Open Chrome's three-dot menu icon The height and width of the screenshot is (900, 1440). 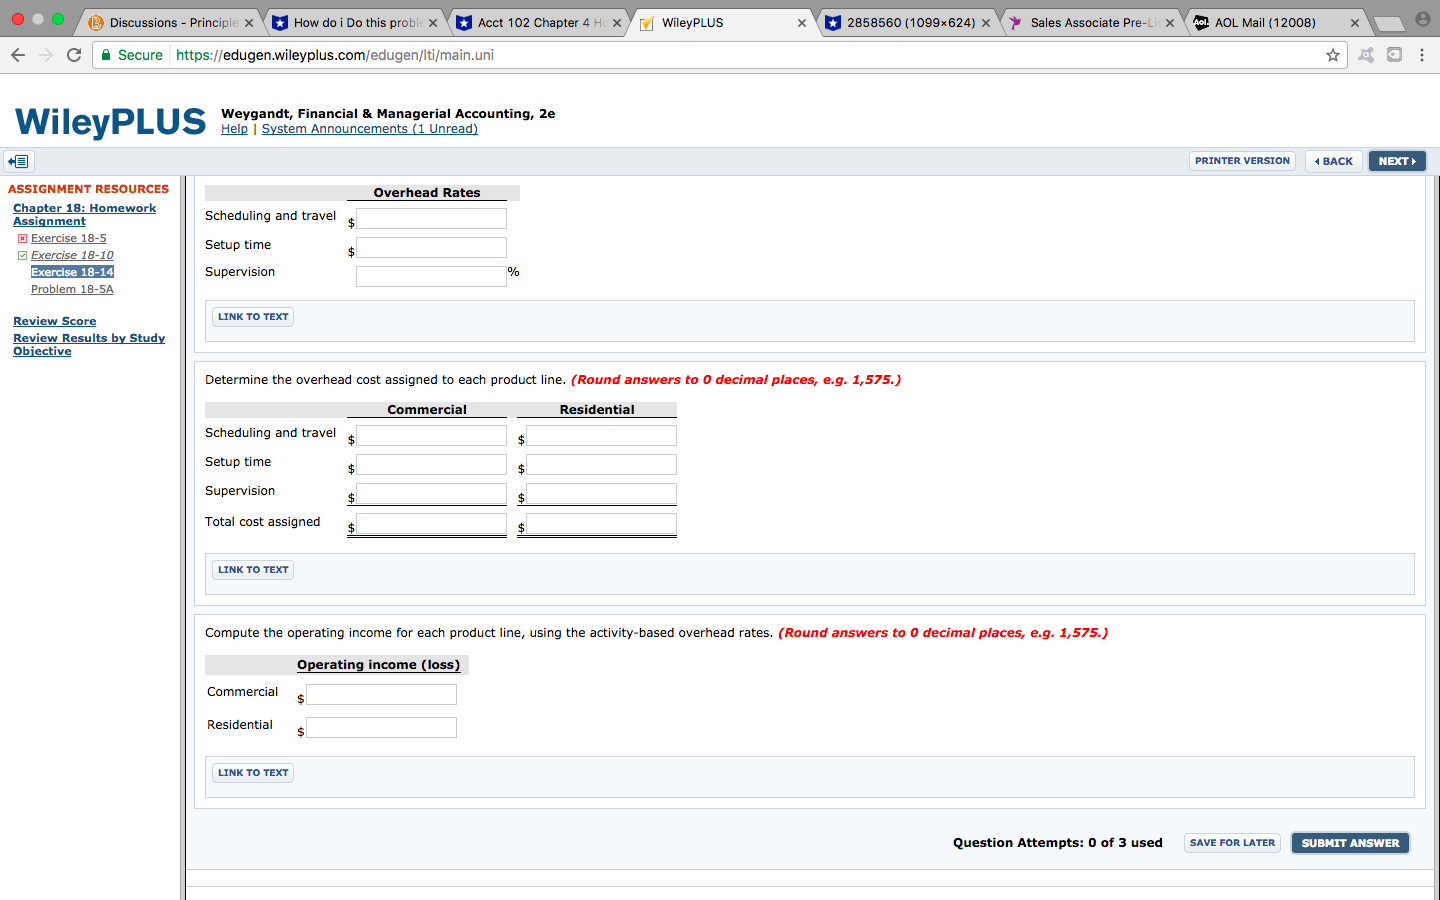tap(1423, 56)
